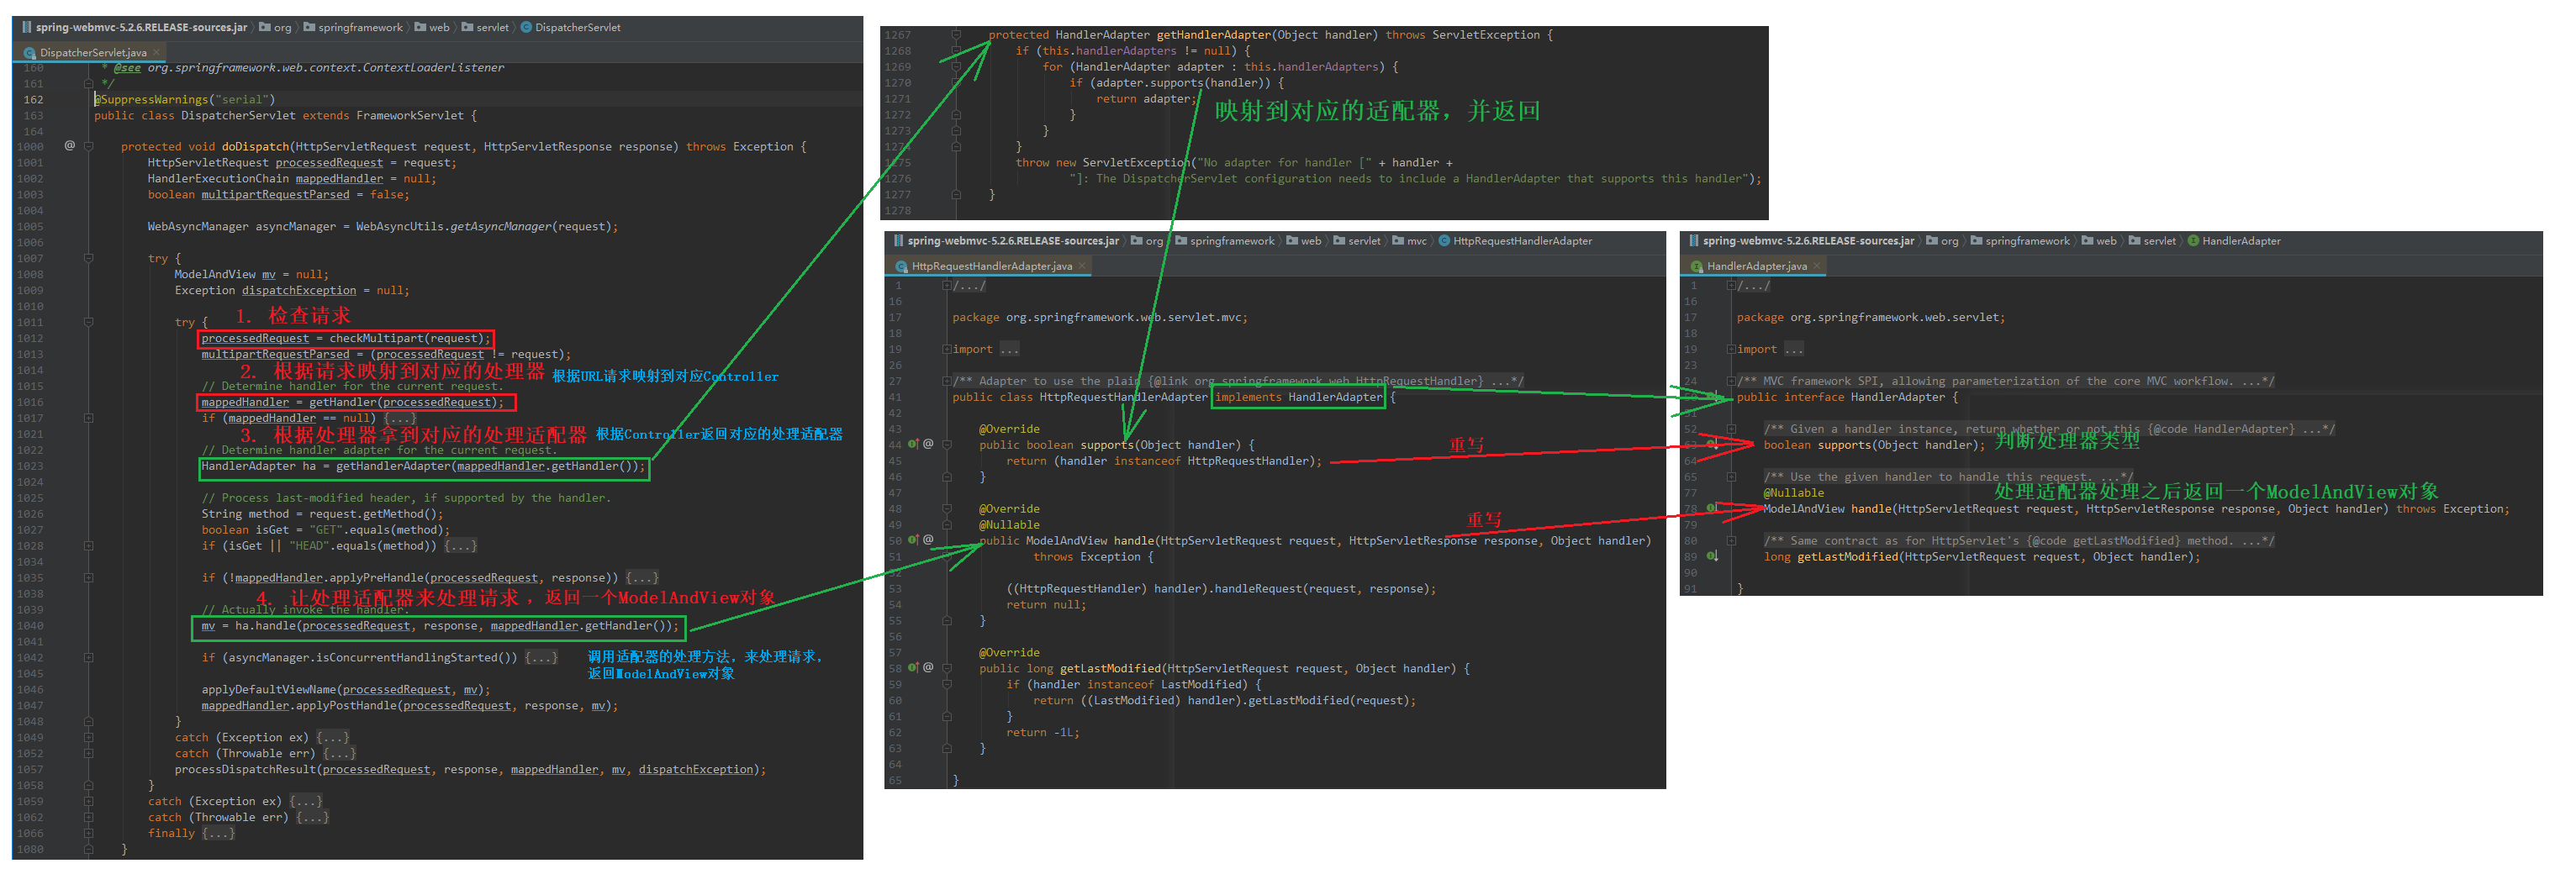Collapse the outer try block at line 1007
Screen dimensions: 2576x874
(88, 258)
